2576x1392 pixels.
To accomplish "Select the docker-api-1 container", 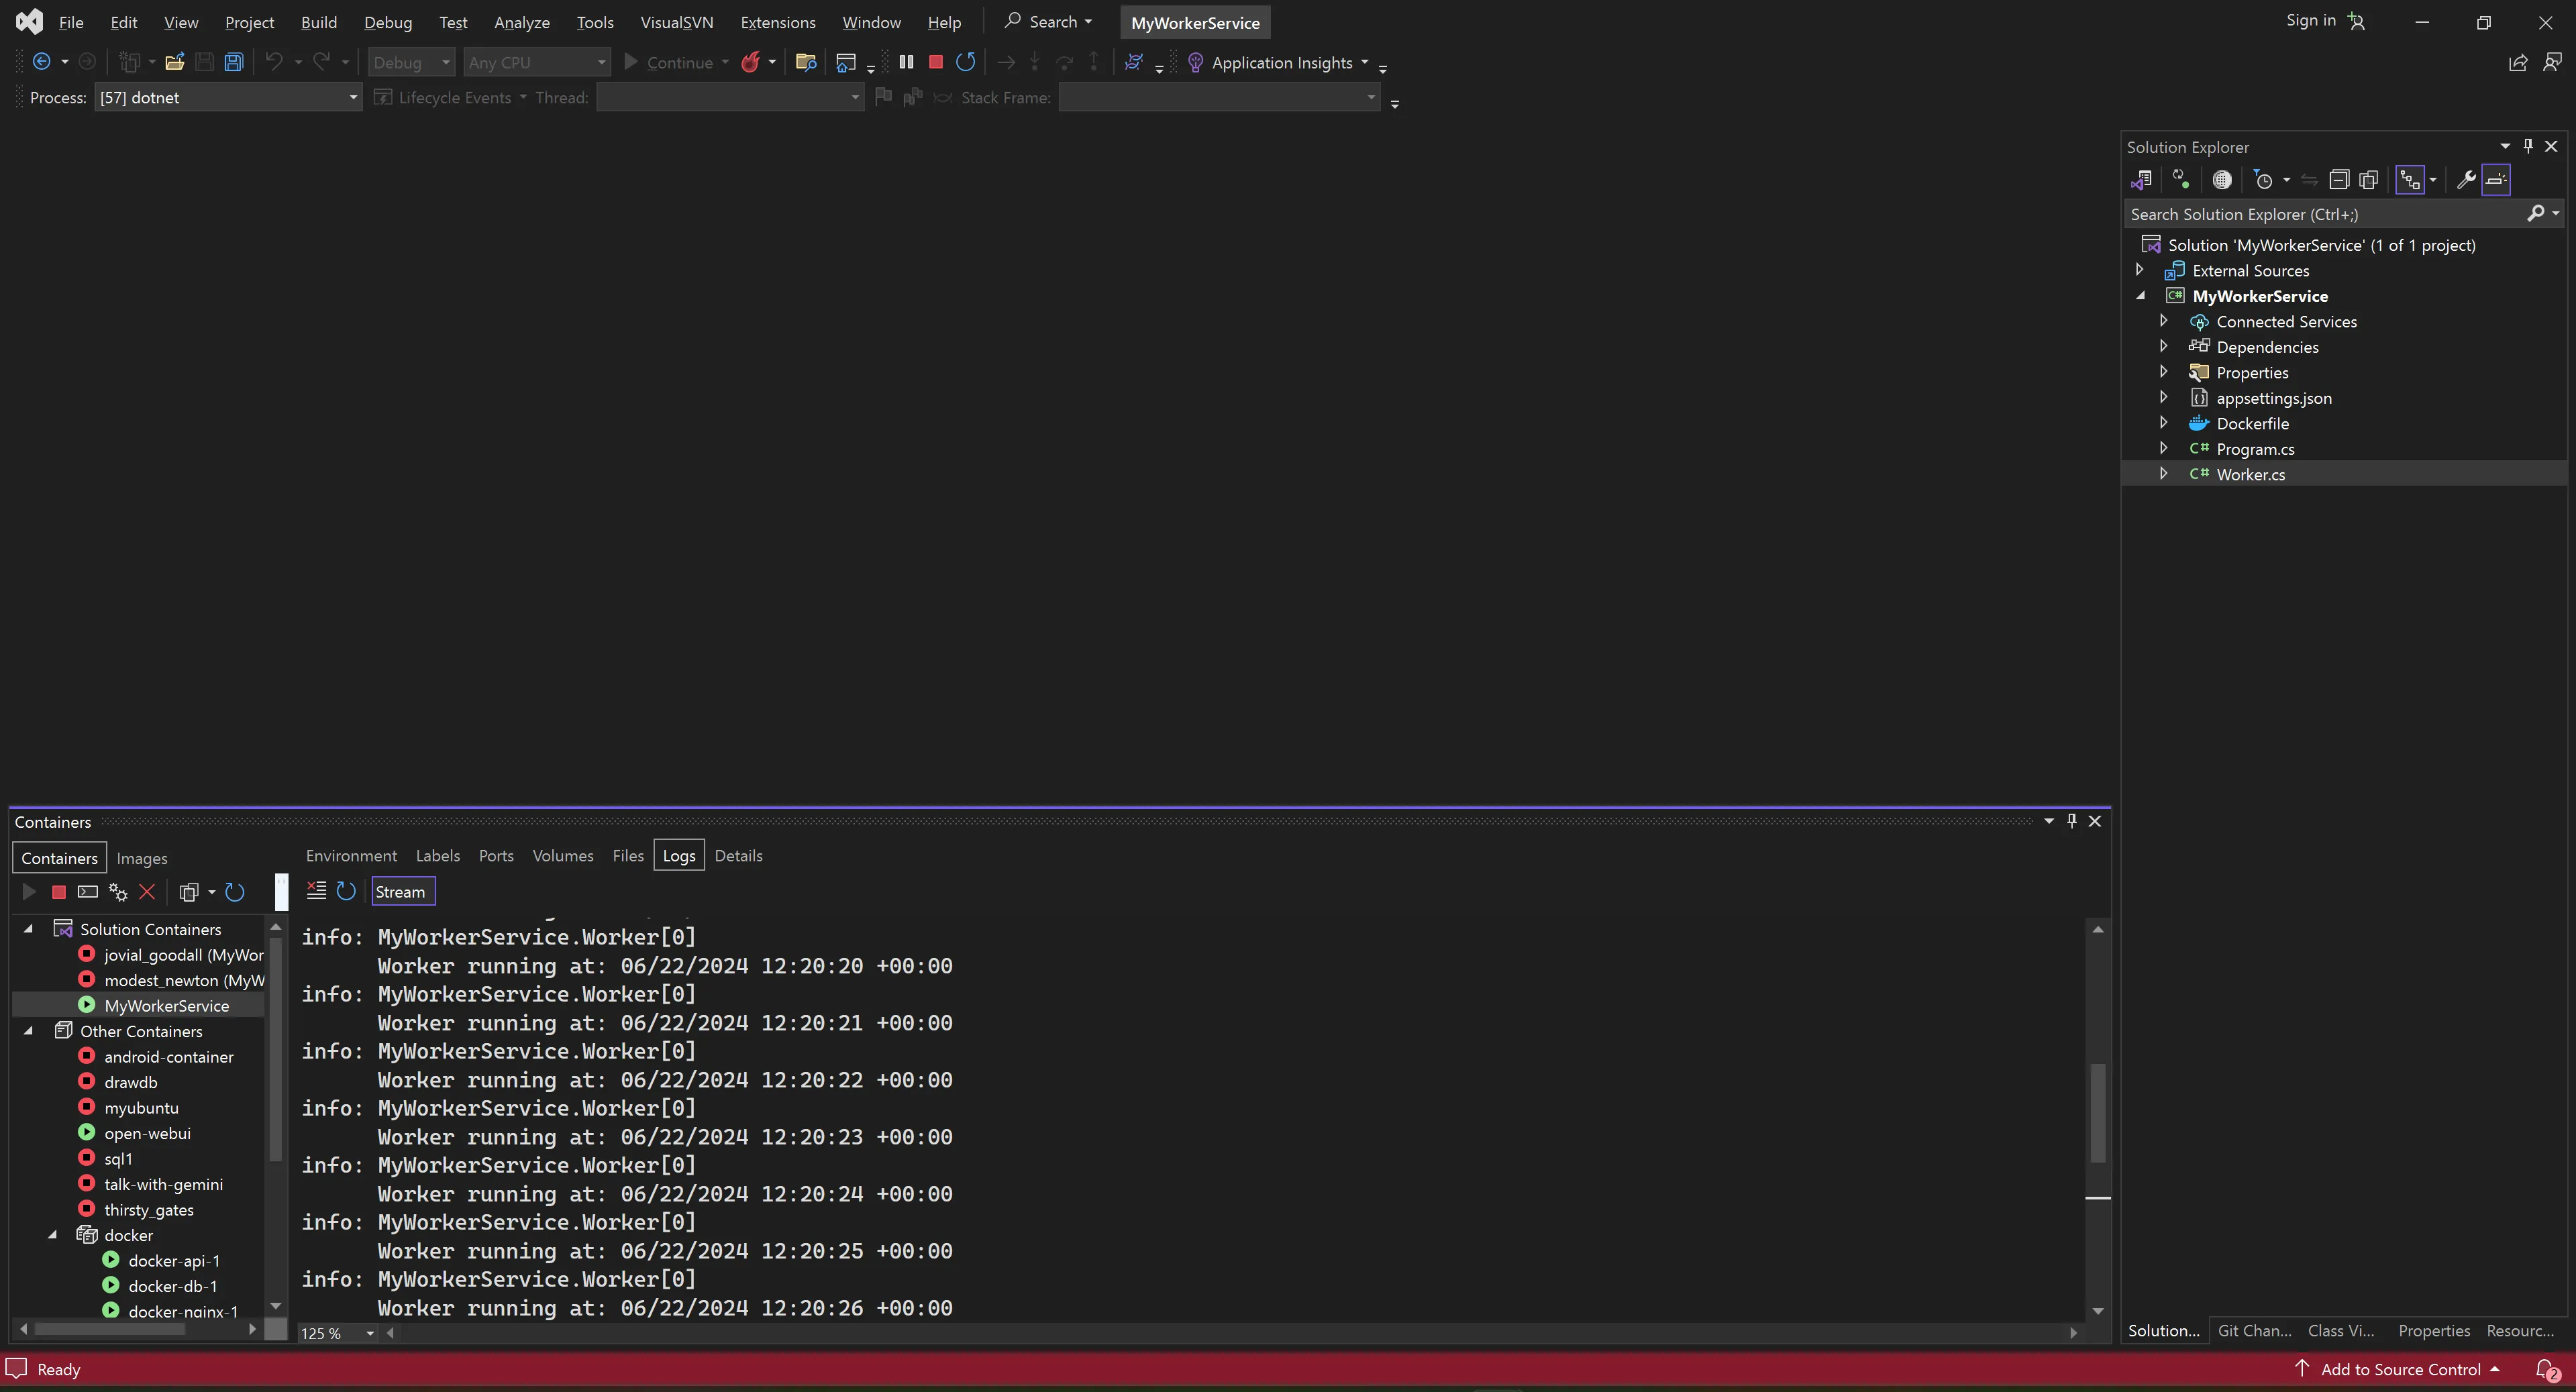I will [174, 1261].
